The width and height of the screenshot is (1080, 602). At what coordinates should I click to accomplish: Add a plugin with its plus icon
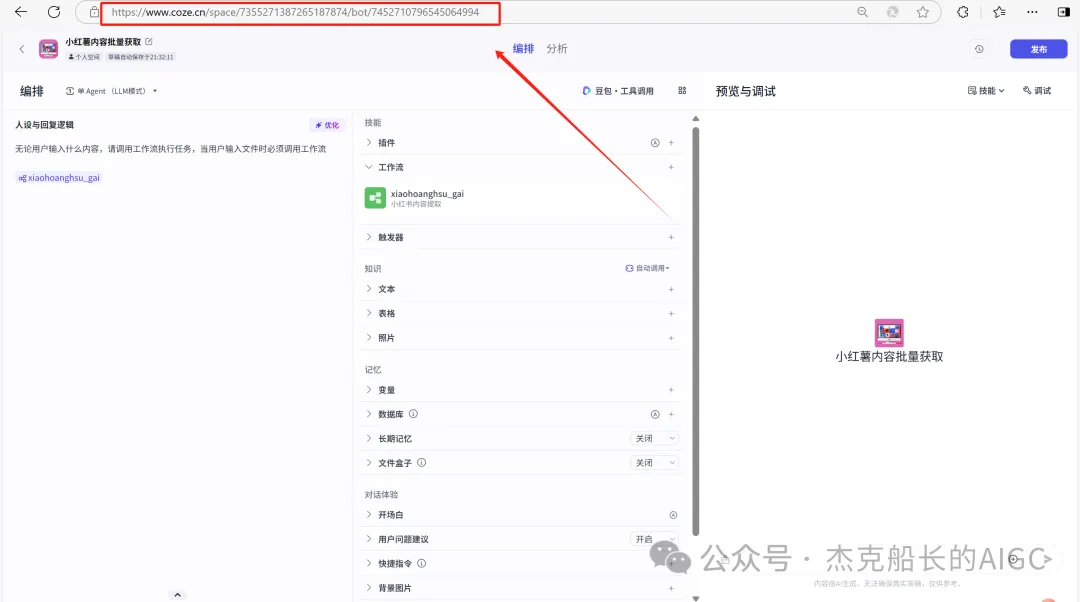coord(671,143)
